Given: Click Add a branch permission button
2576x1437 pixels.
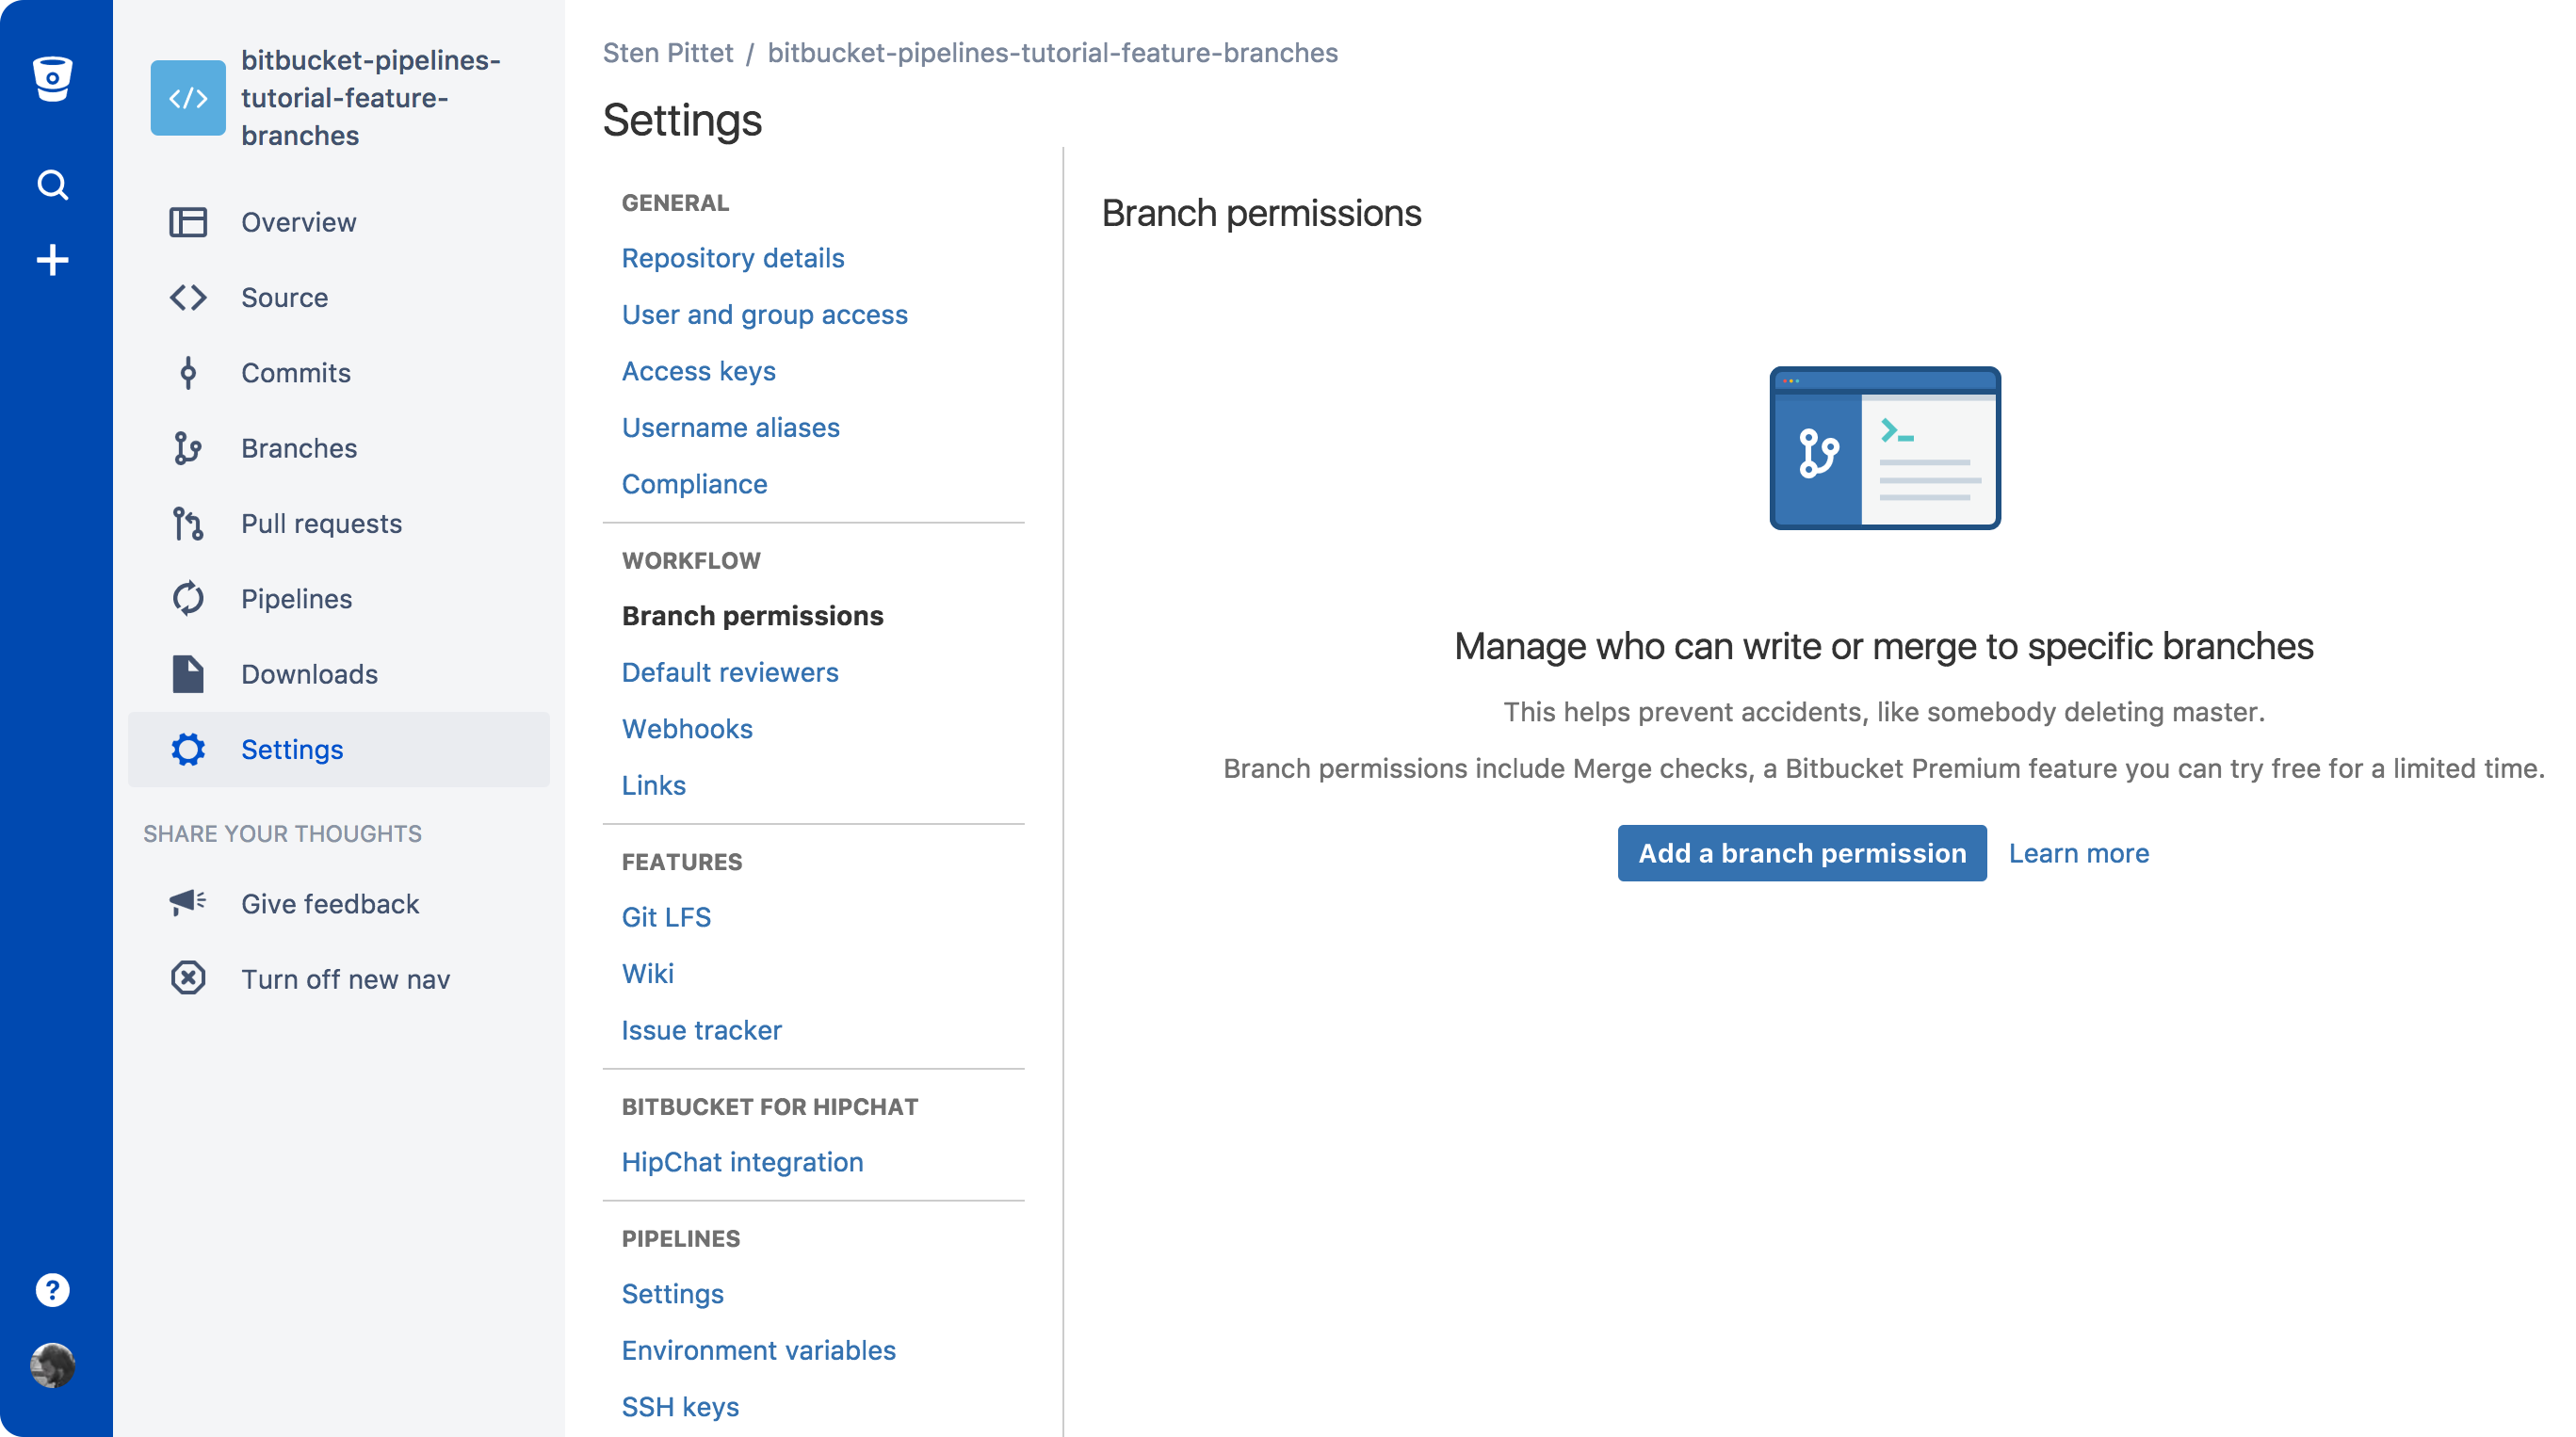Looking at the screenshot, I should coord(1802,853).
